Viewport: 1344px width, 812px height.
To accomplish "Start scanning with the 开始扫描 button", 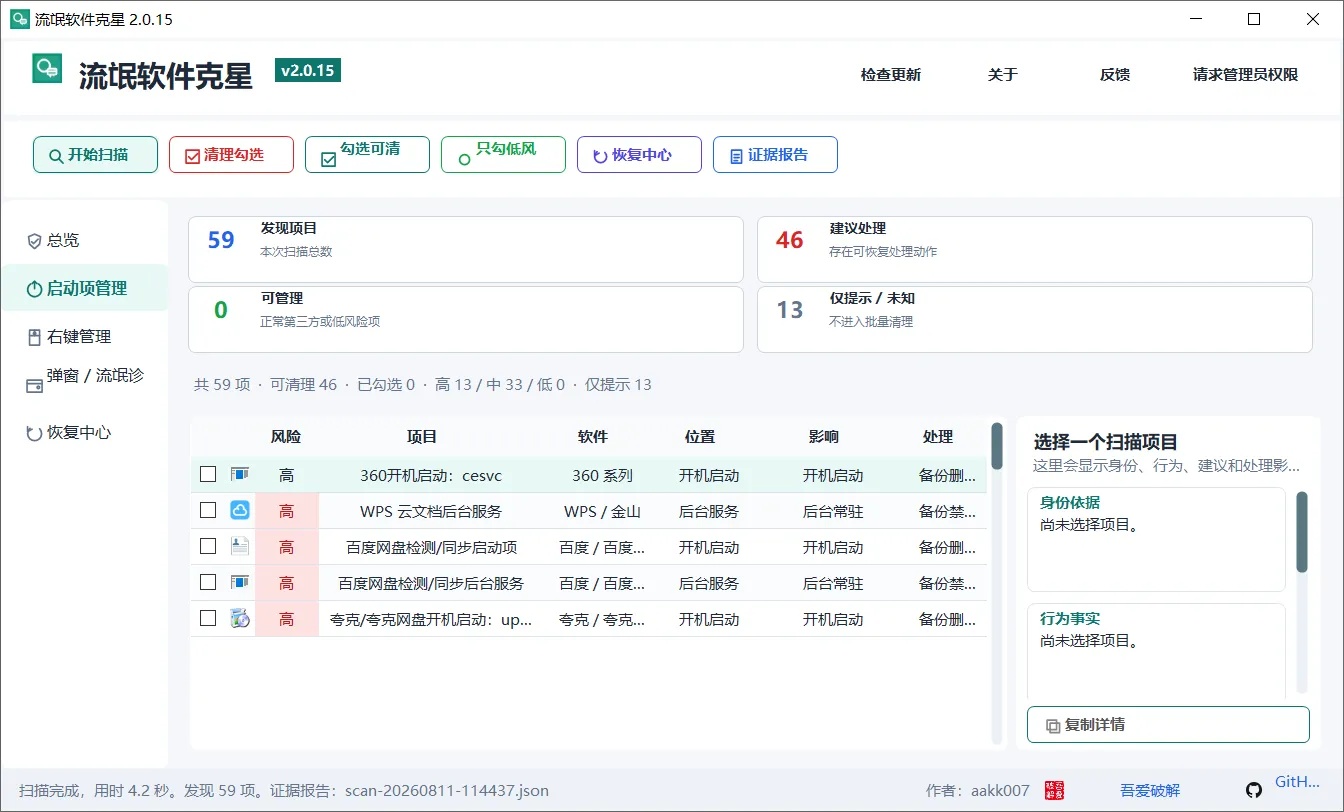I will click(x=95, y=155).
